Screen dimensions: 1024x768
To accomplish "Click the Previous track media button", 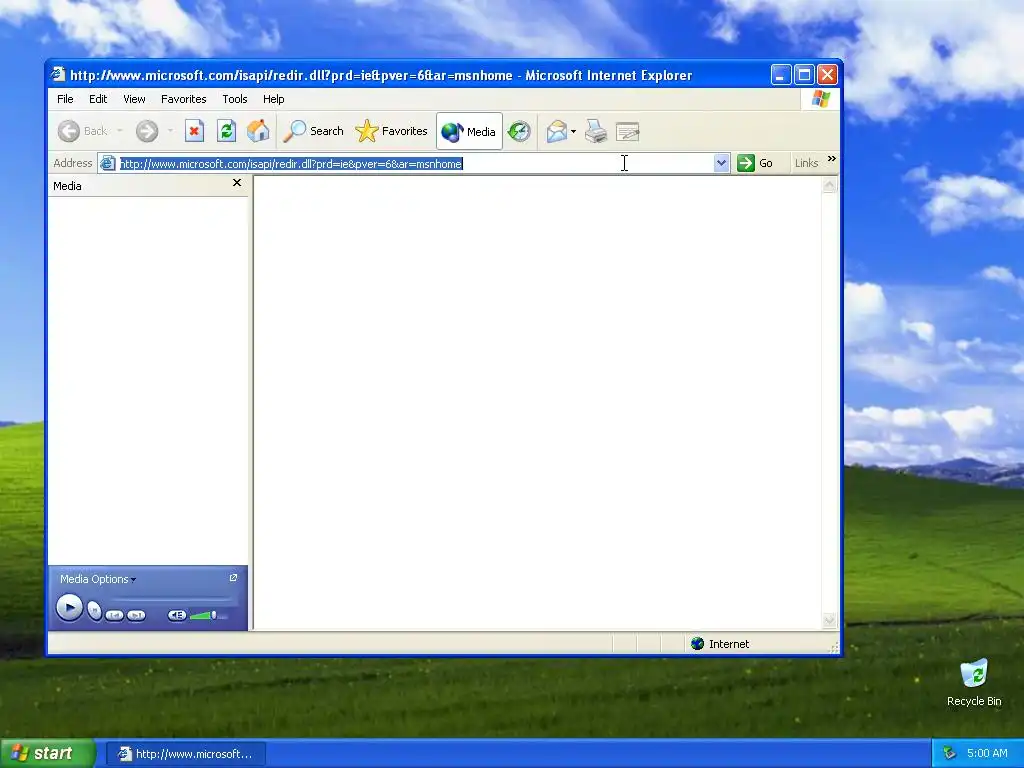I will tap(114, 615).
